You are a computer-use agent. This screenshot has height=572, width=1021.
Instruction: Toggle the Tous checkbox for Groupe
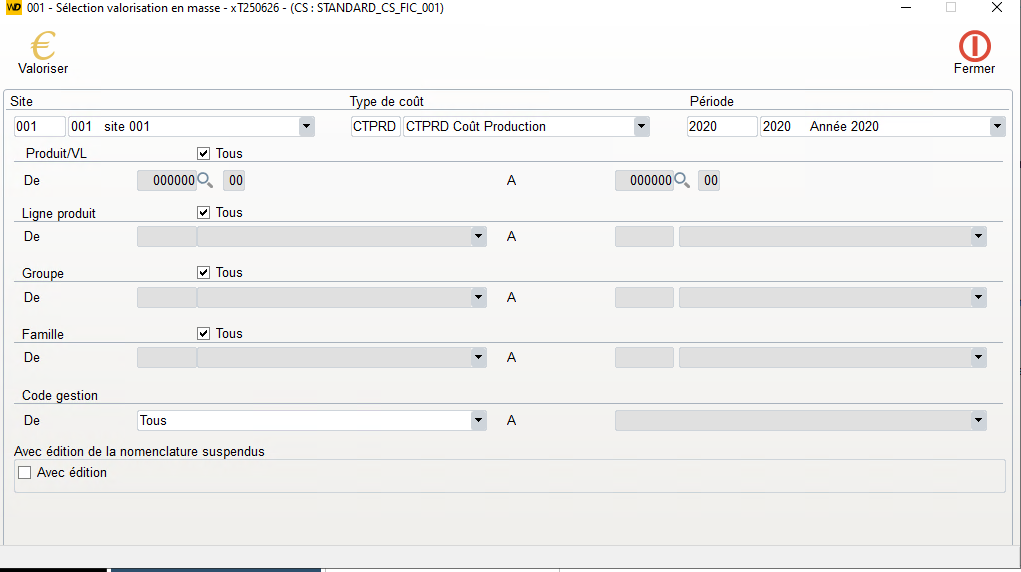tap(204, 273)
